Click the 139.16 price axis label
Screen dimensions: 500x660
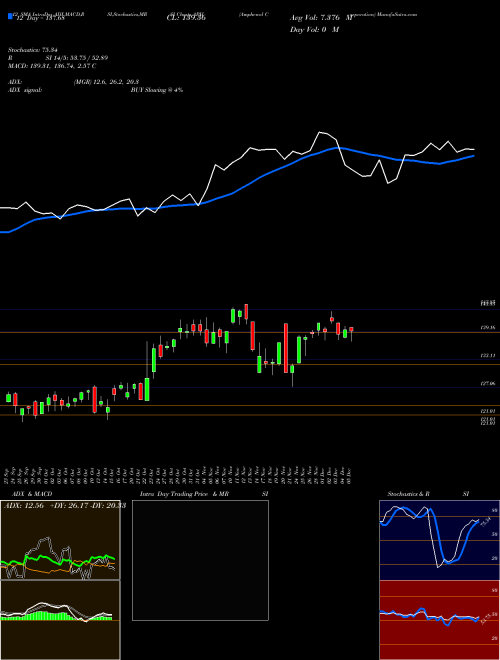[x=487, y=327]
